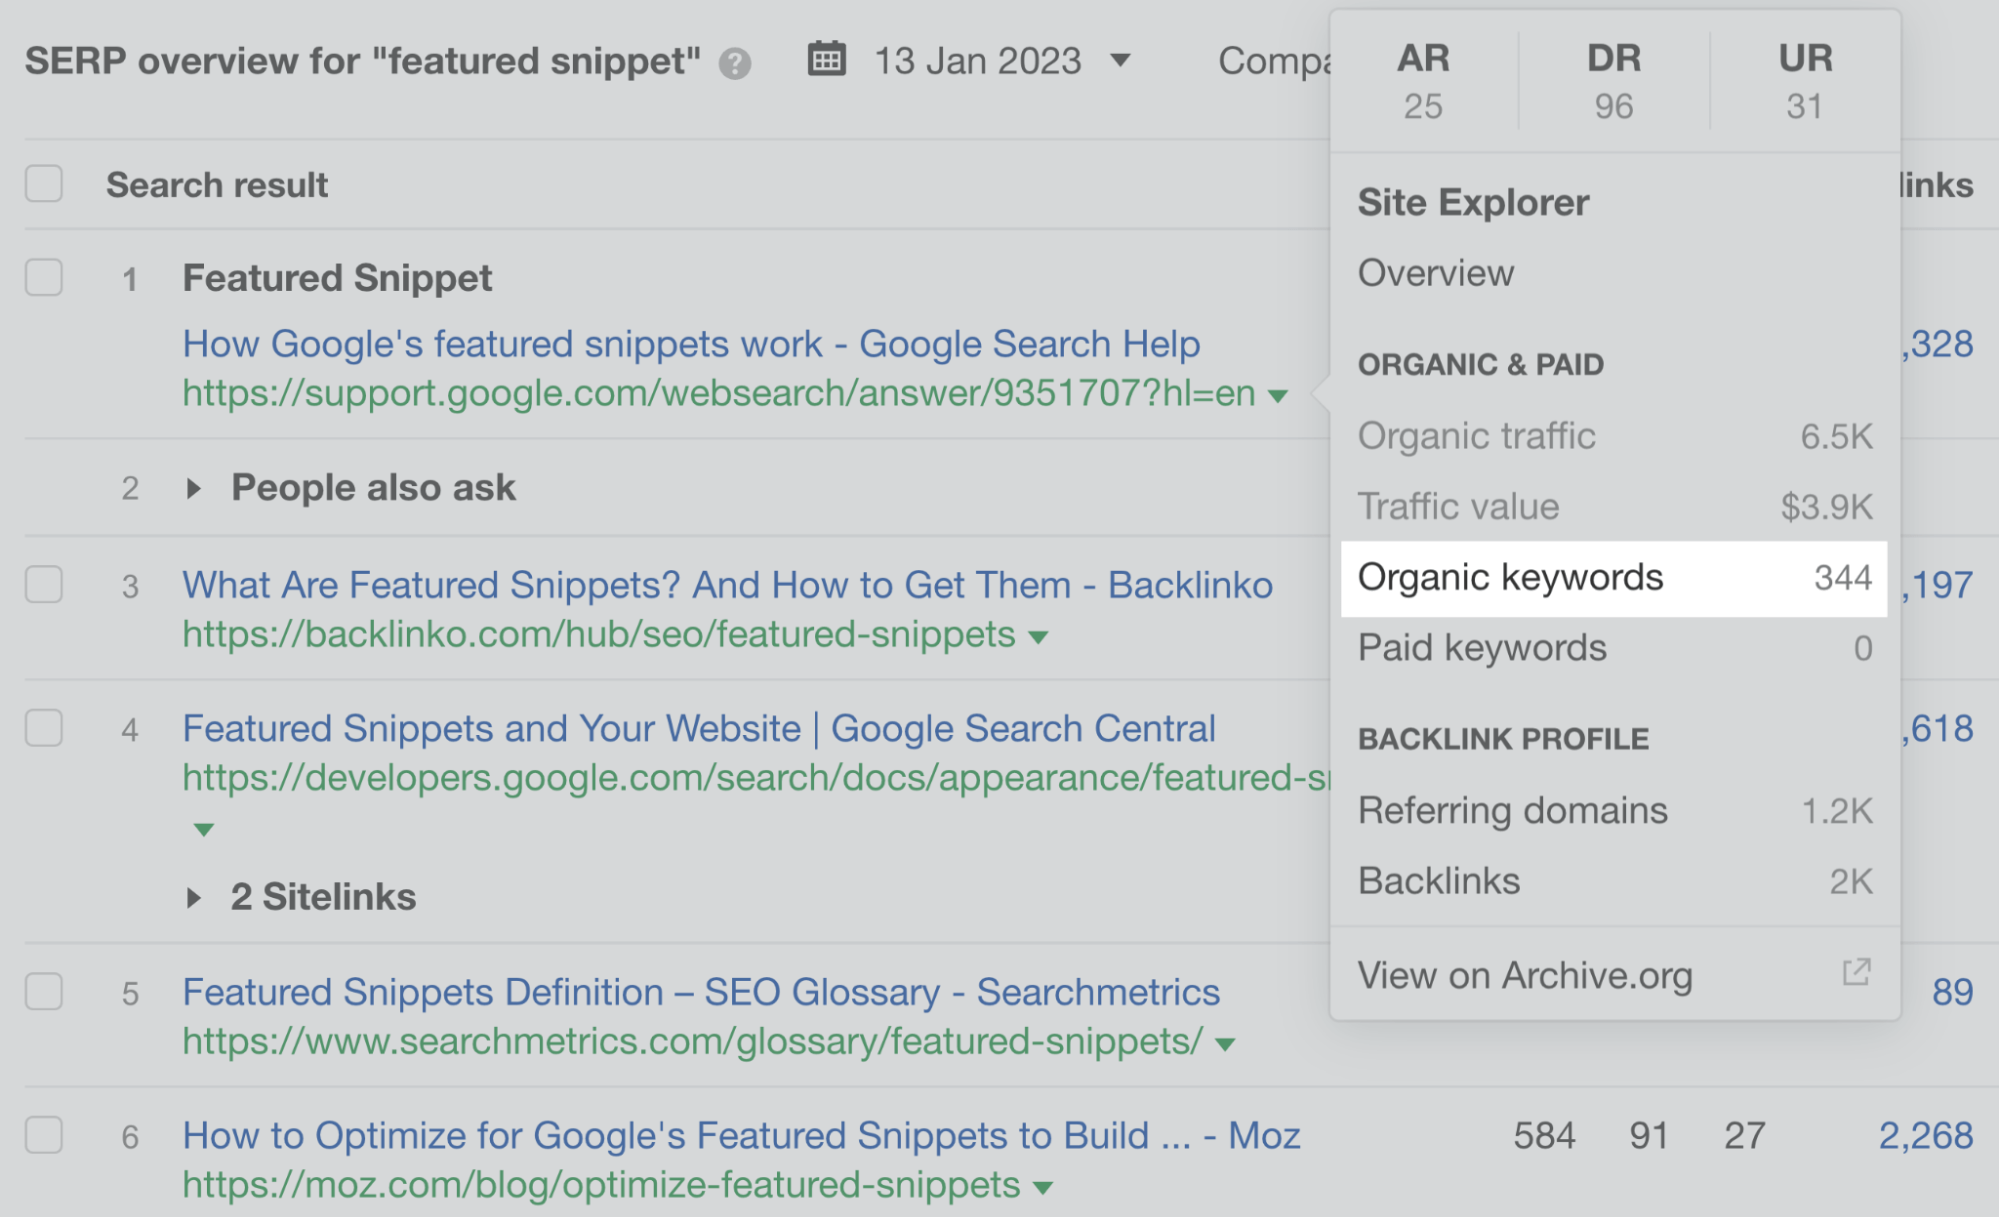
Task: Click the calendar icon beside the date
Action: [826, 60]
